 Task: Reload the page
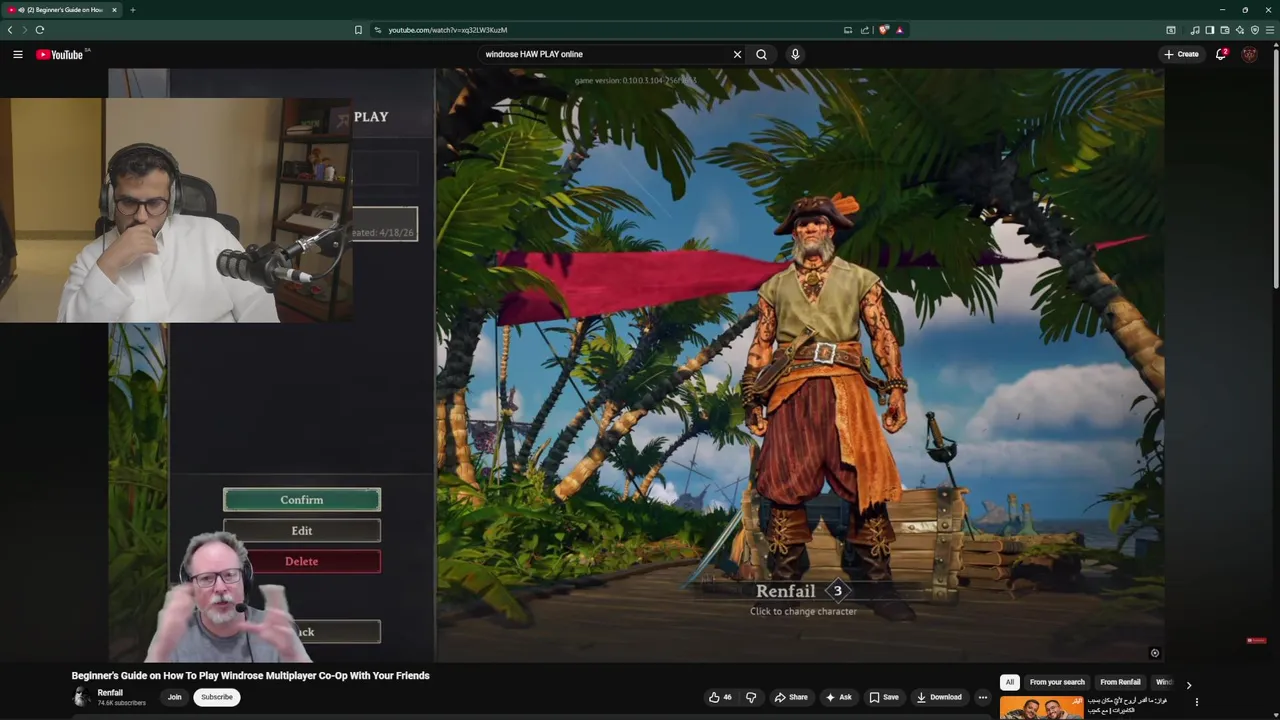pos(40,30)
